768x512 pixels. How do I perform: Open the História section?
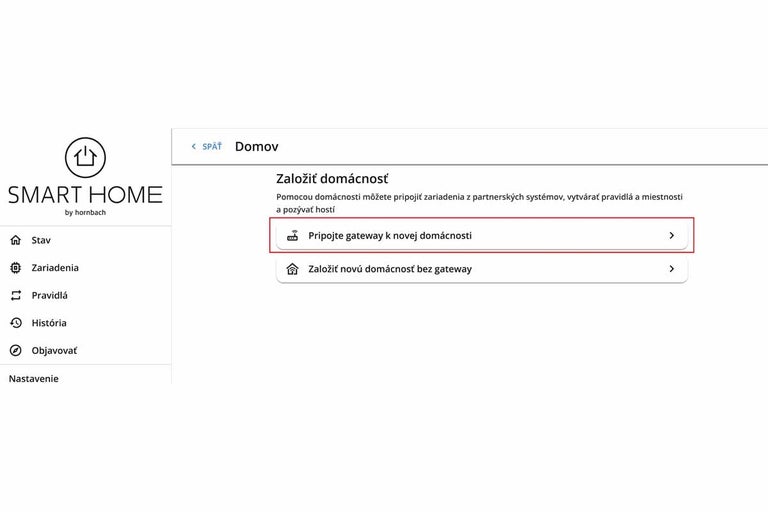point(49,323)
